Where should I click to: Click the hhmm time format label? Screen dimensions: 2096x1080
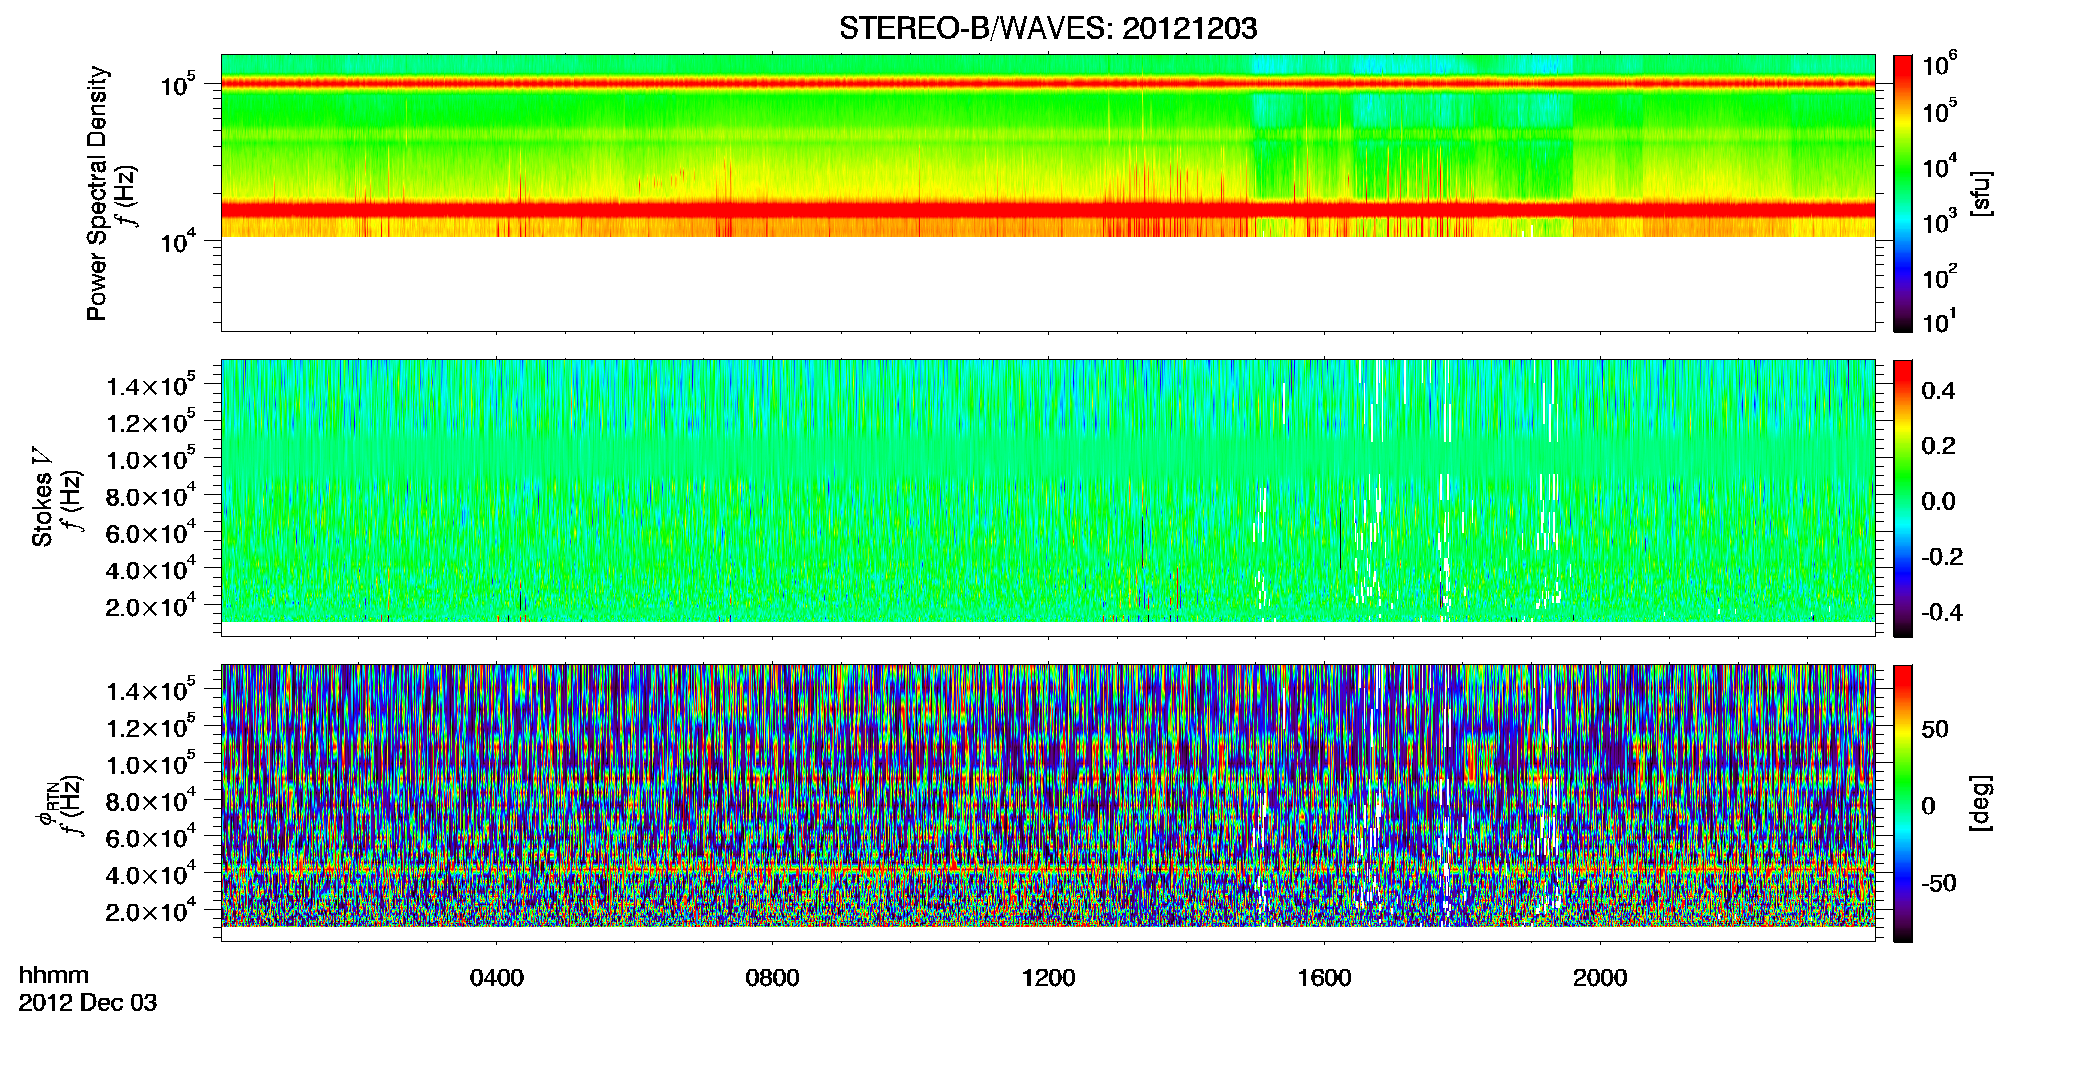[x=54, y=975]
